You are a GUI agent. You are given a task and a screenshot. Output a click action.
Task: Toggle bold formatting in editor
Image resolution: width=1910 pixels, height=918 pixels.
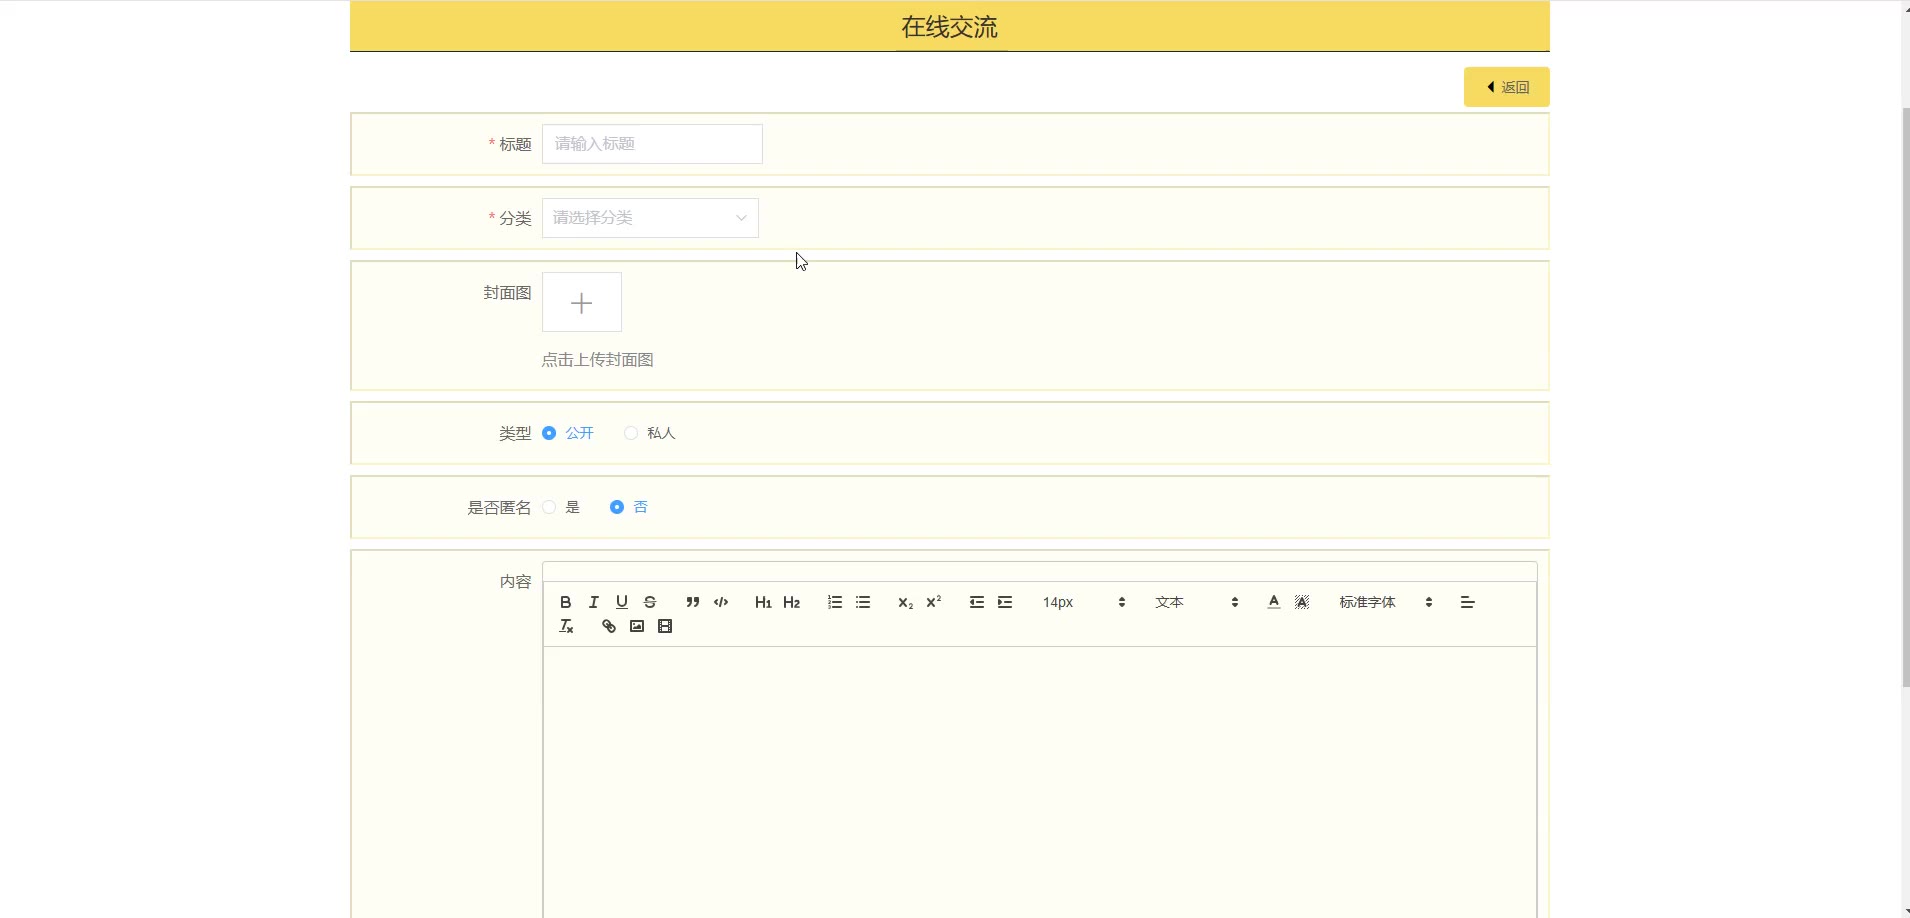566,602
